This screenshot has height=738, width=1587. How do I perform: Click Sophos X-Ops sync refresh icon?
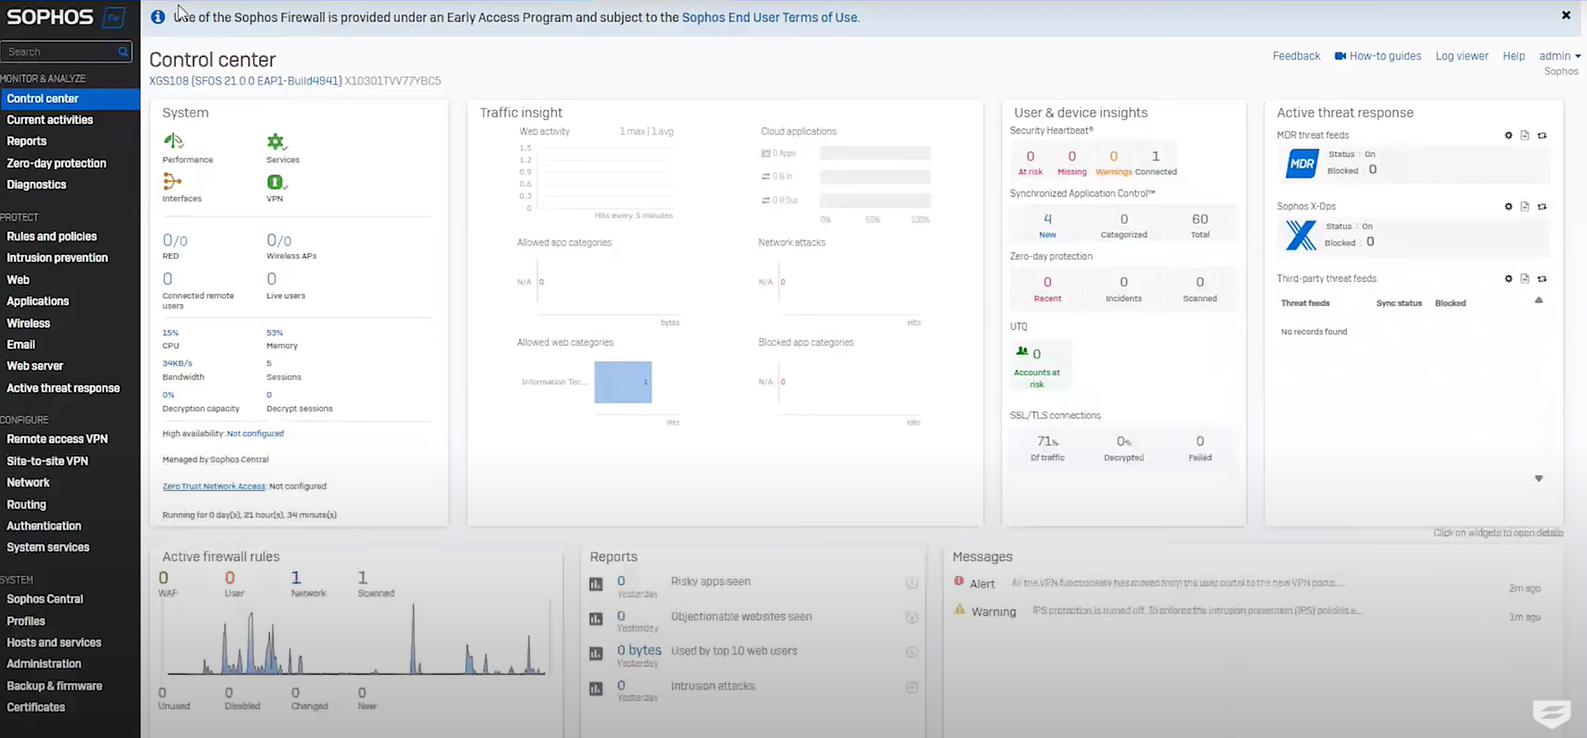[1542, 207]
